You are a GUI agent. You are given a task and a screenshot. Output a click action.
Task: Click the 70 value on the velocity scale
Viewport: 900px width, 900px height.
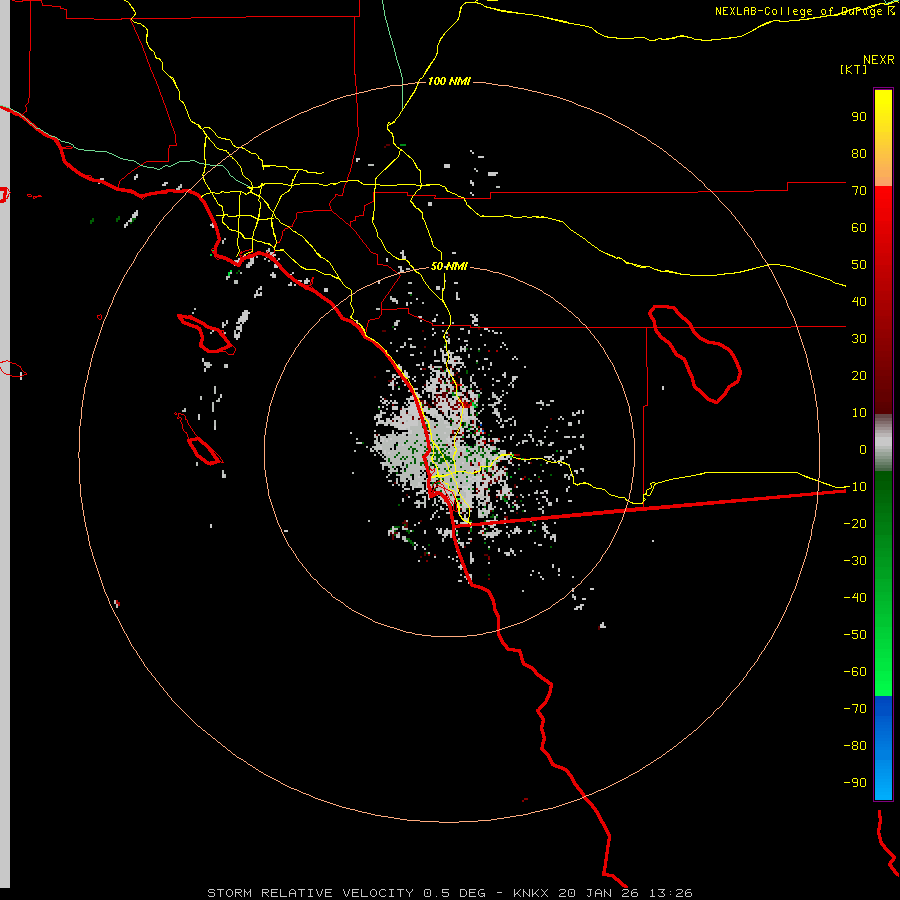859,191
